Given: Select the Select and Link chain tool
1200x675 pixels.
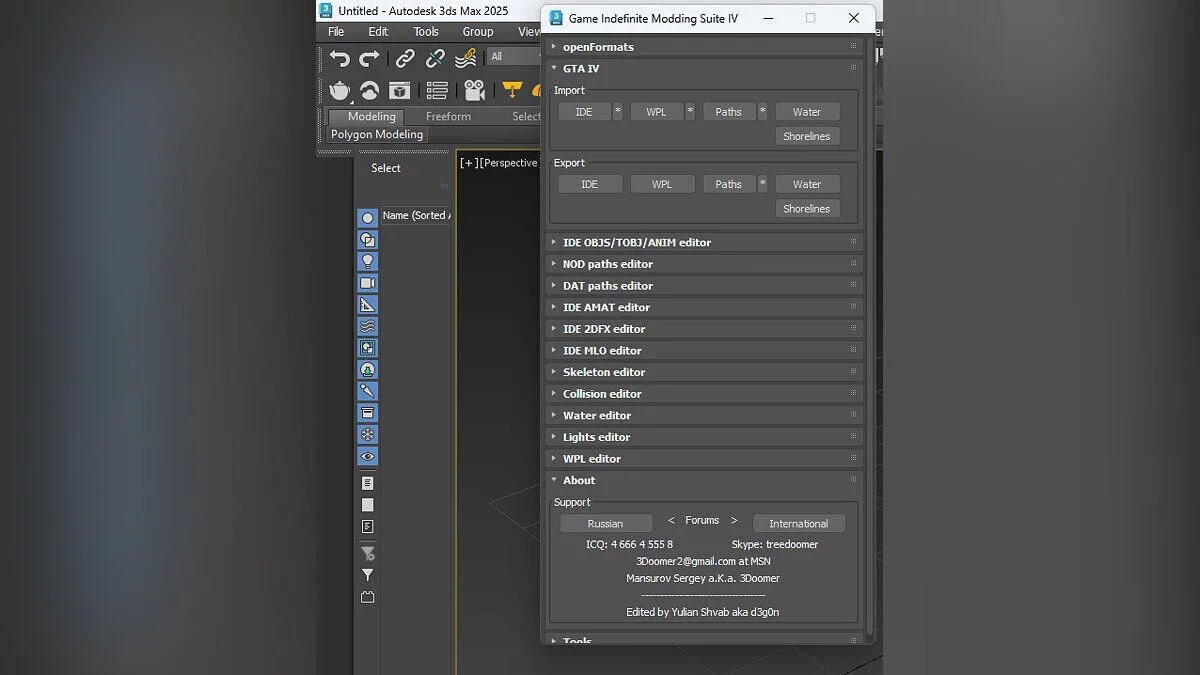Looking at the screenshot, I should click(x=405, y=58).
